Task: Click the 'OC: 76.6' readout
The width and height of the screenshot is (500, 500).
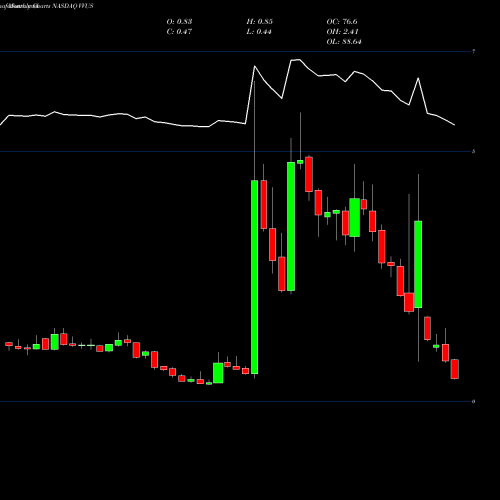Action: 342,22
